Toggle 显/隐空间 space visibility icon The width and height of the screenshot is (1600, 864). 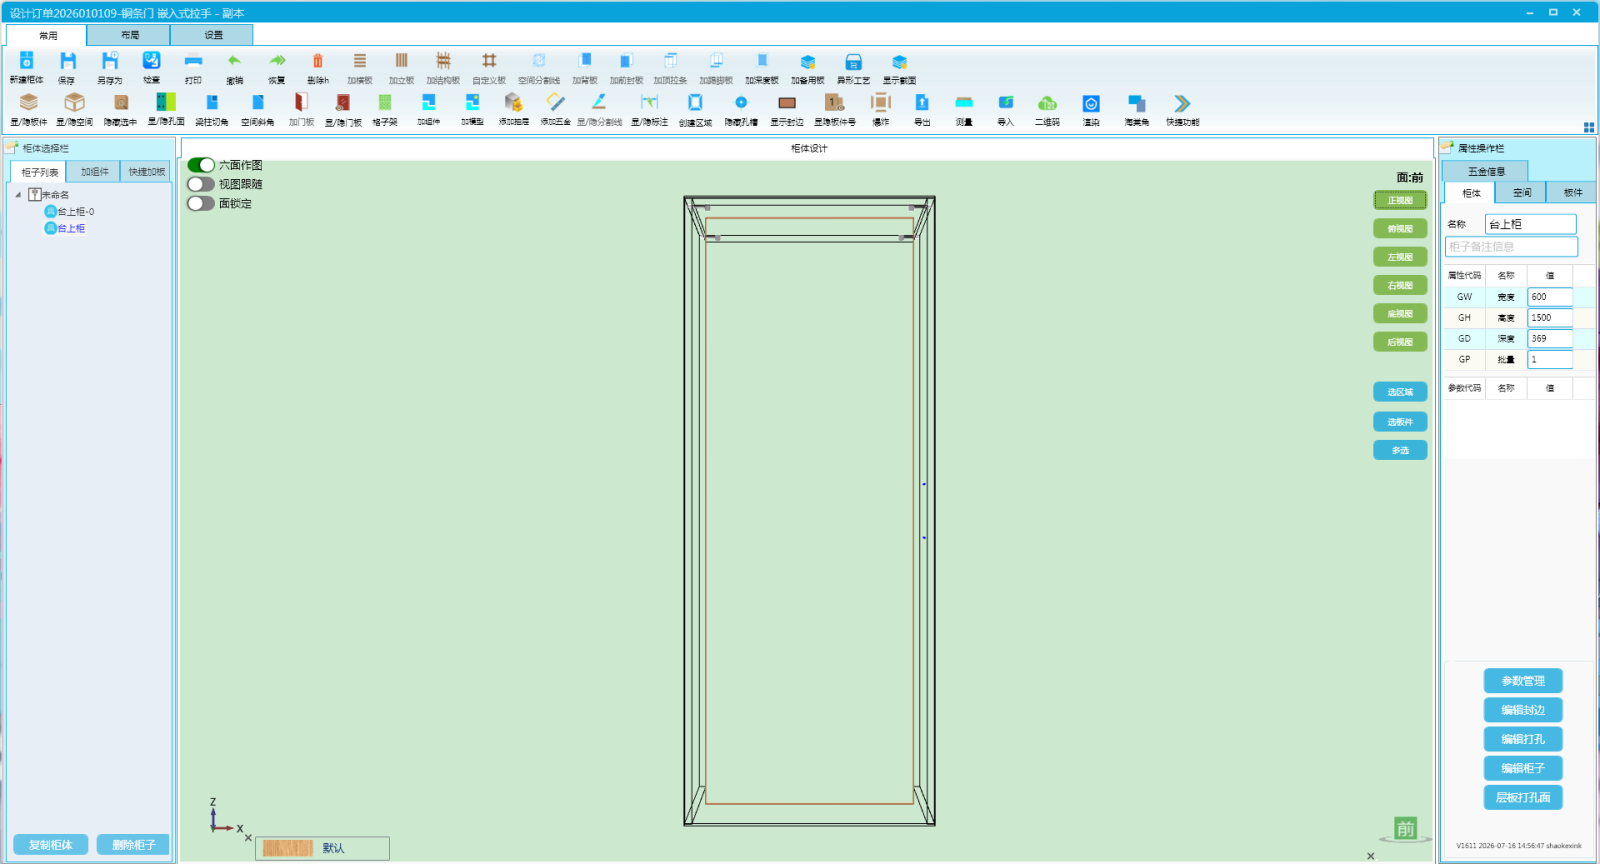[x=74, y=102]
